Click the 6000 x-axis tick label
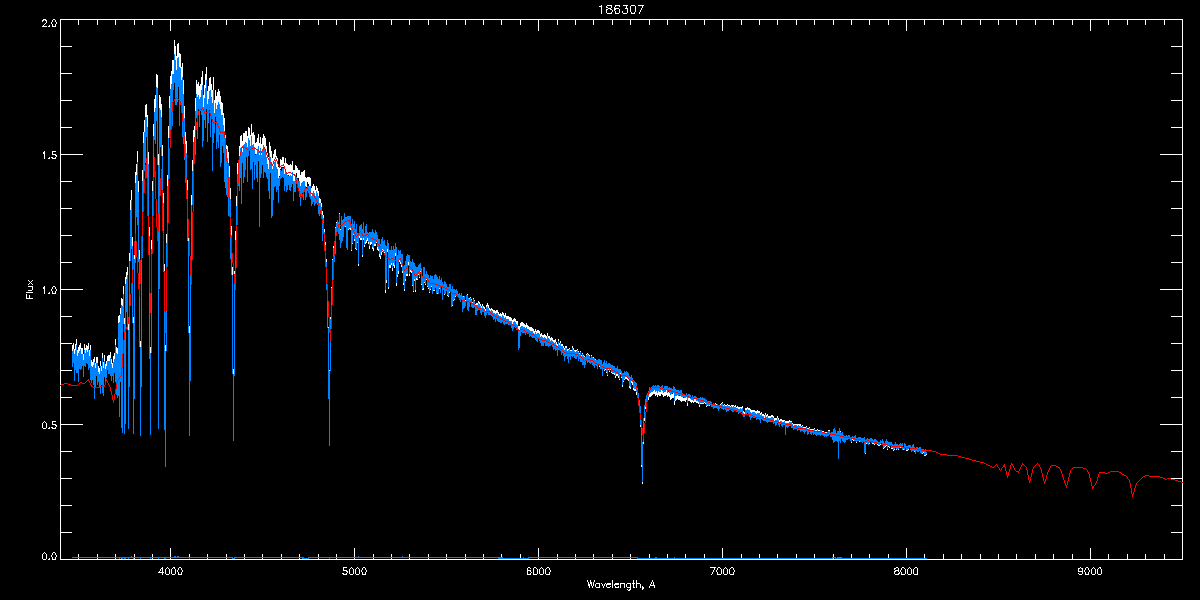 (538, 571)
